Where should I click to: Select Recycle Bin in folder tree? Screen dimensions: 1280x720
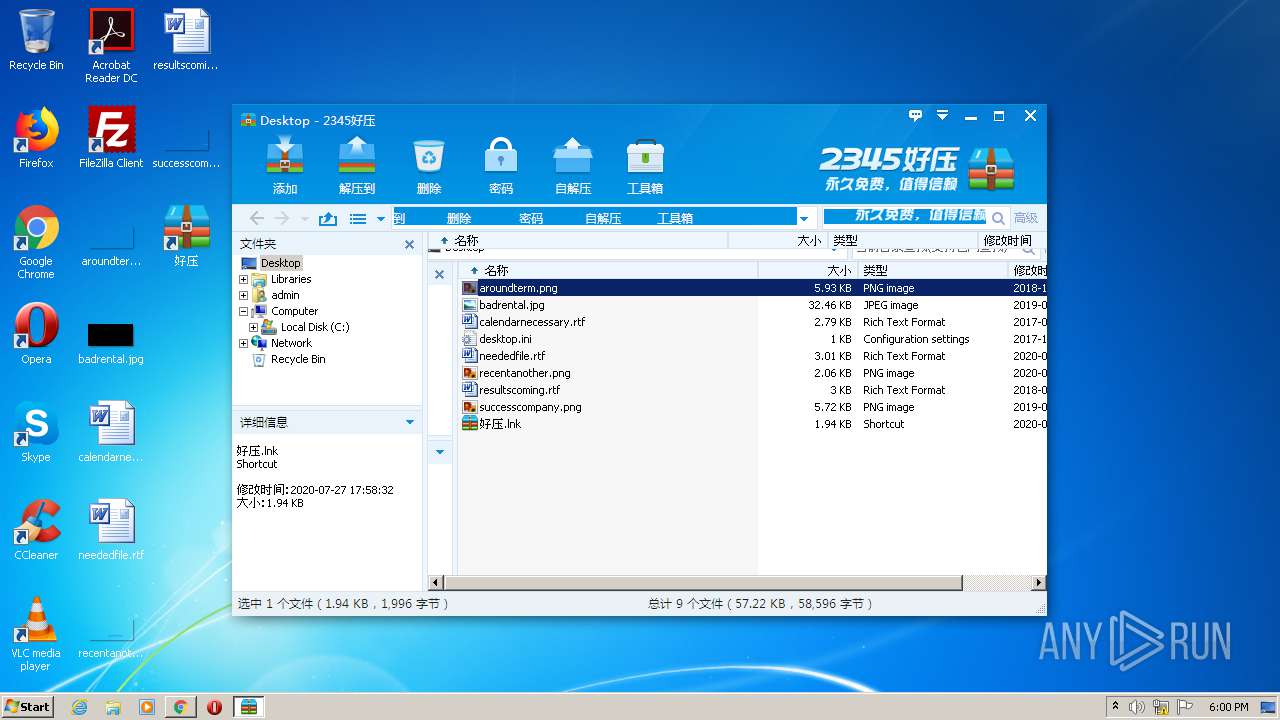[x=298, y=359]
